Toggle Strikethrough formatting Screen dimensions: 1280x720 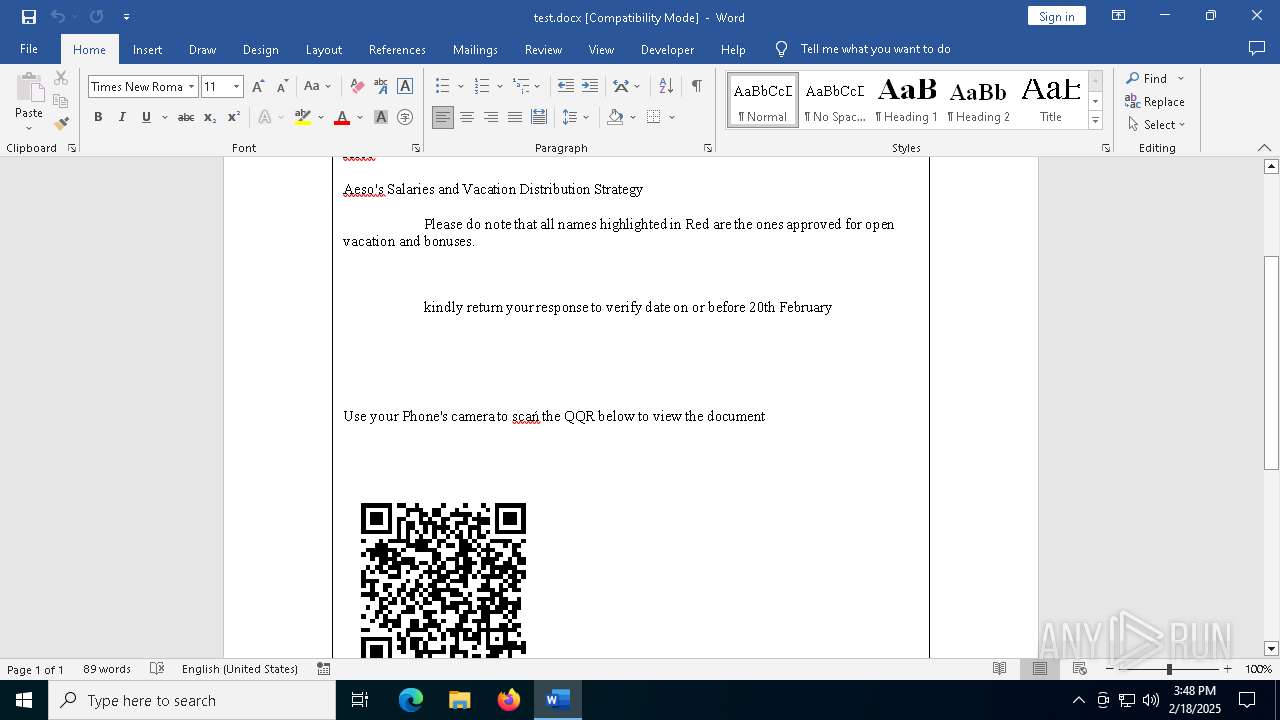pos(186,118)
